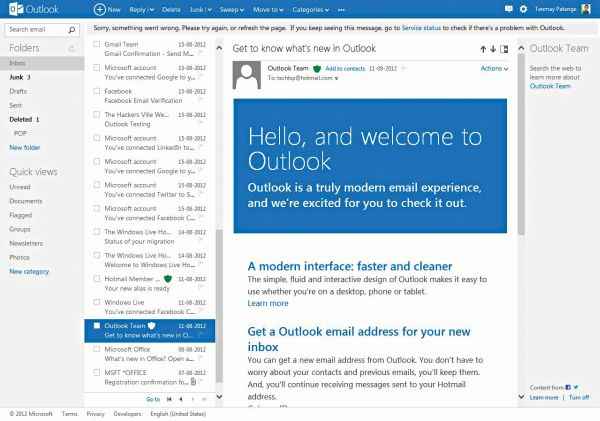
Task: Click right sidebar scroll down arrow
Action: point(521,397)
